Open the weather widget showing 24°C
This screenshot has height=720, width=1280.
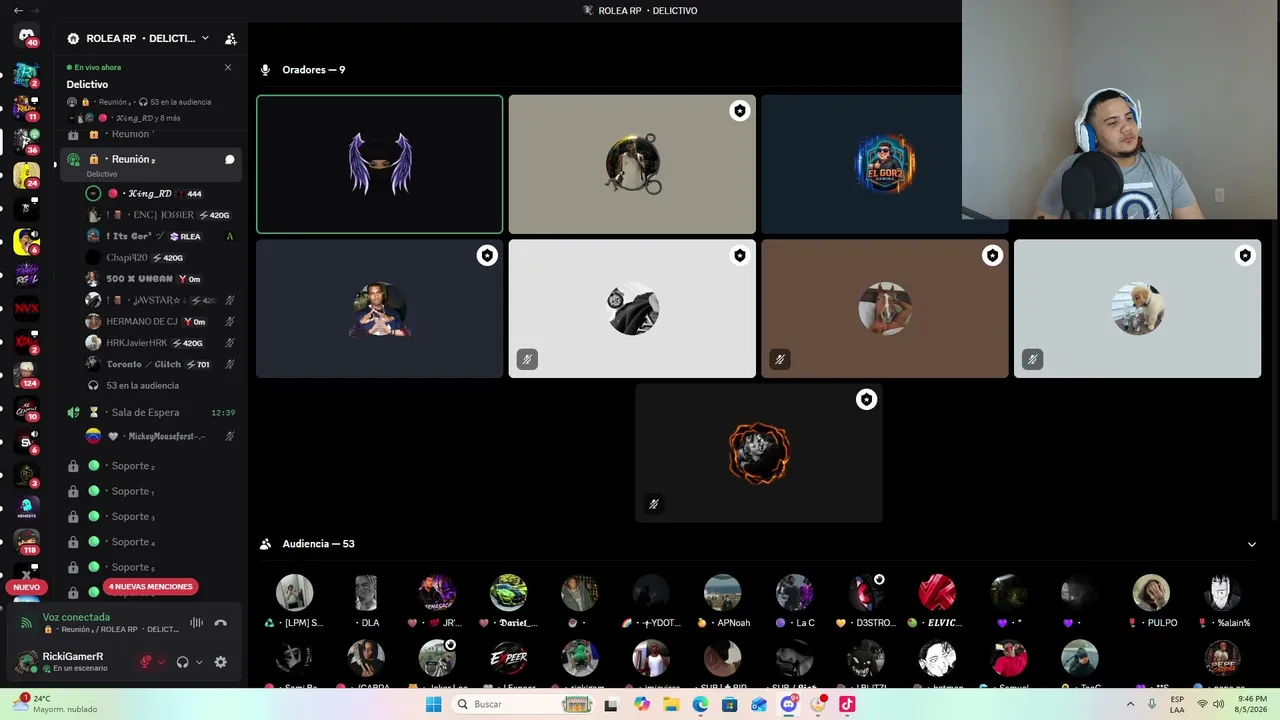pyautogui.click(x=56, y=704)
